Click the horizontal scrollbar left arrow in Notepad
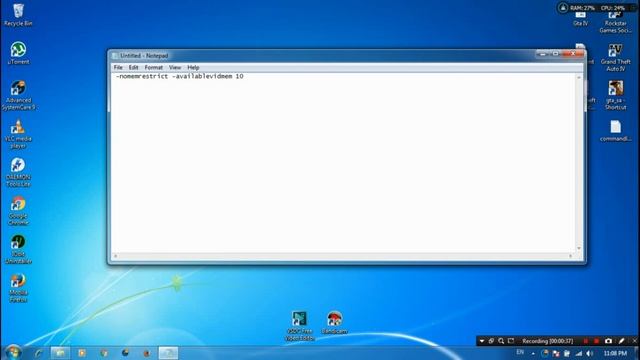 coord(116,256)
